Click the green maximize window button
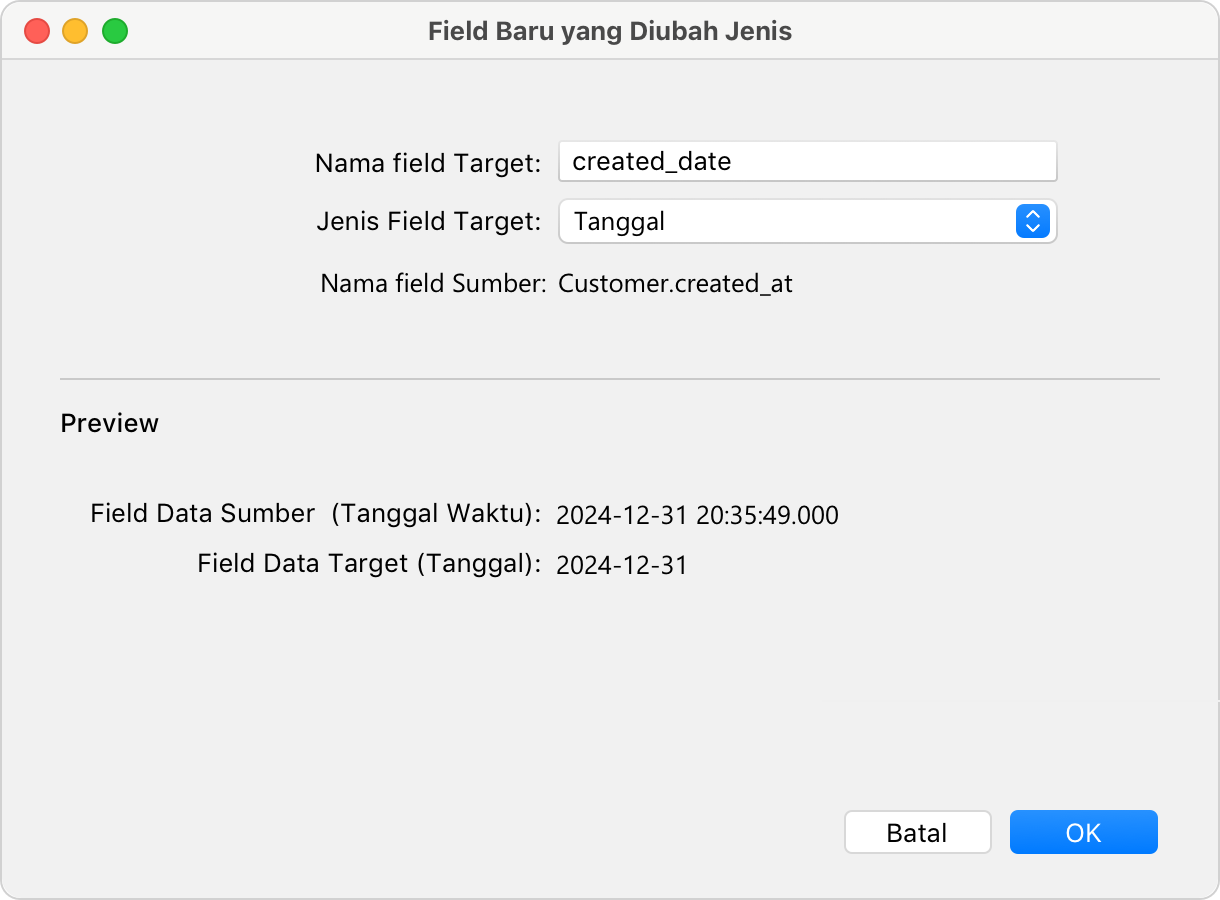This screenshot has height=900, width=1220. coord(115,31)
